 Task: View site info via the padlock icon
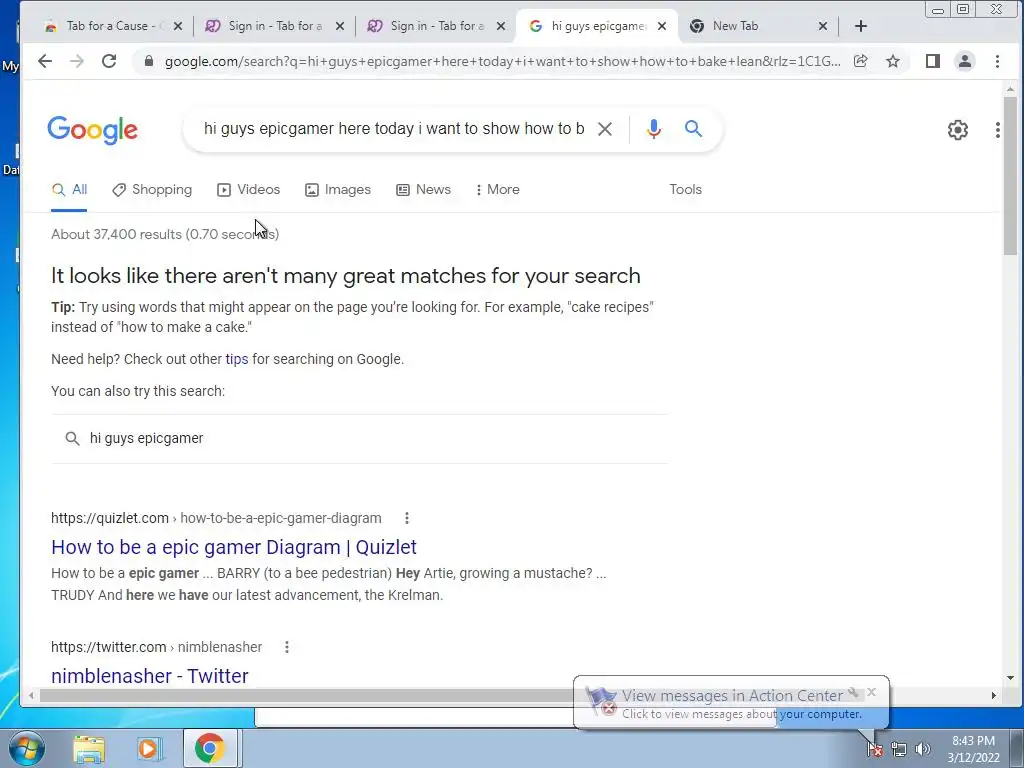(149, 61)
